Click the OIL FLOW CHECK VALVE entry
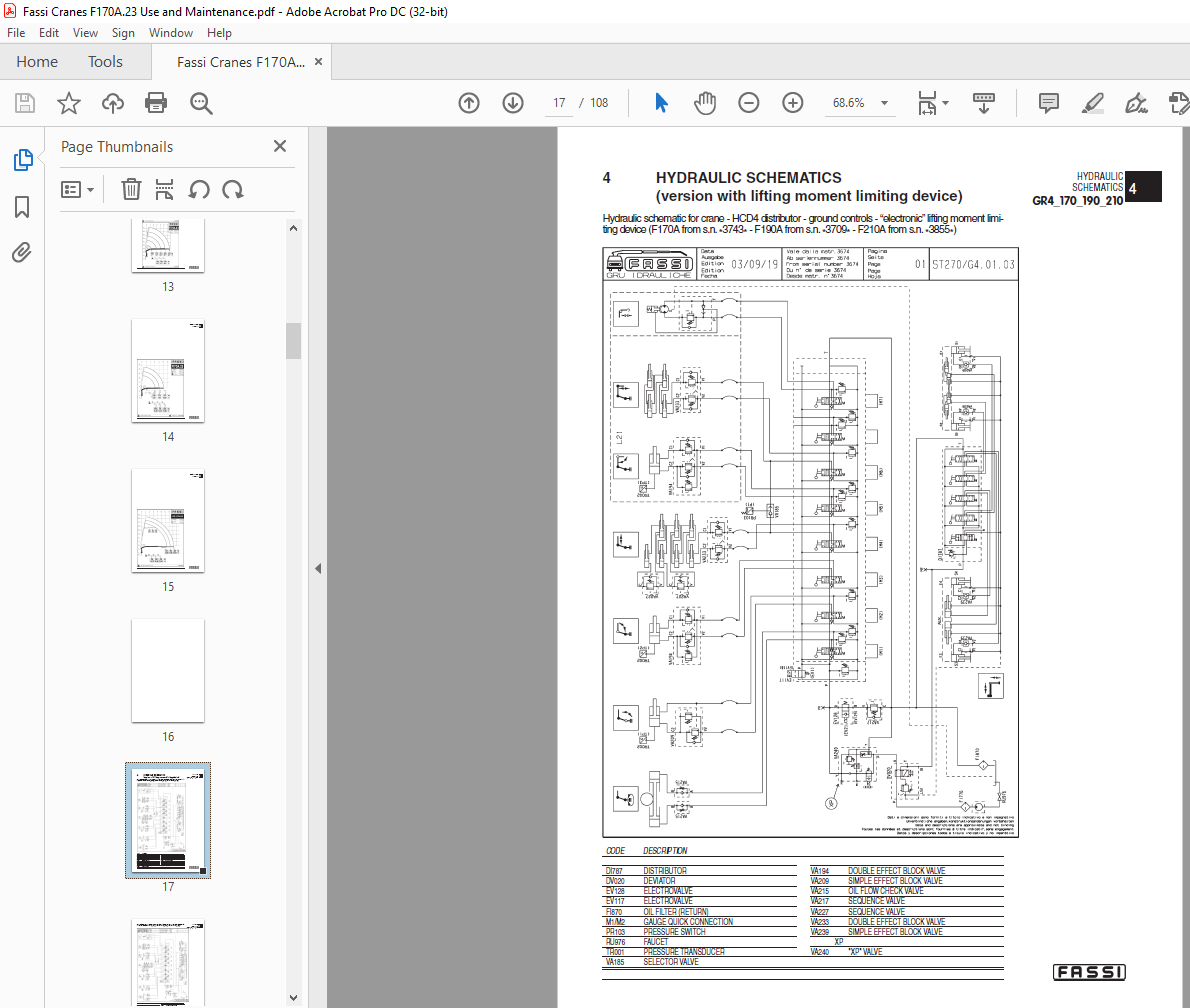The image size is (1190, 1008). tap(886, 891)
